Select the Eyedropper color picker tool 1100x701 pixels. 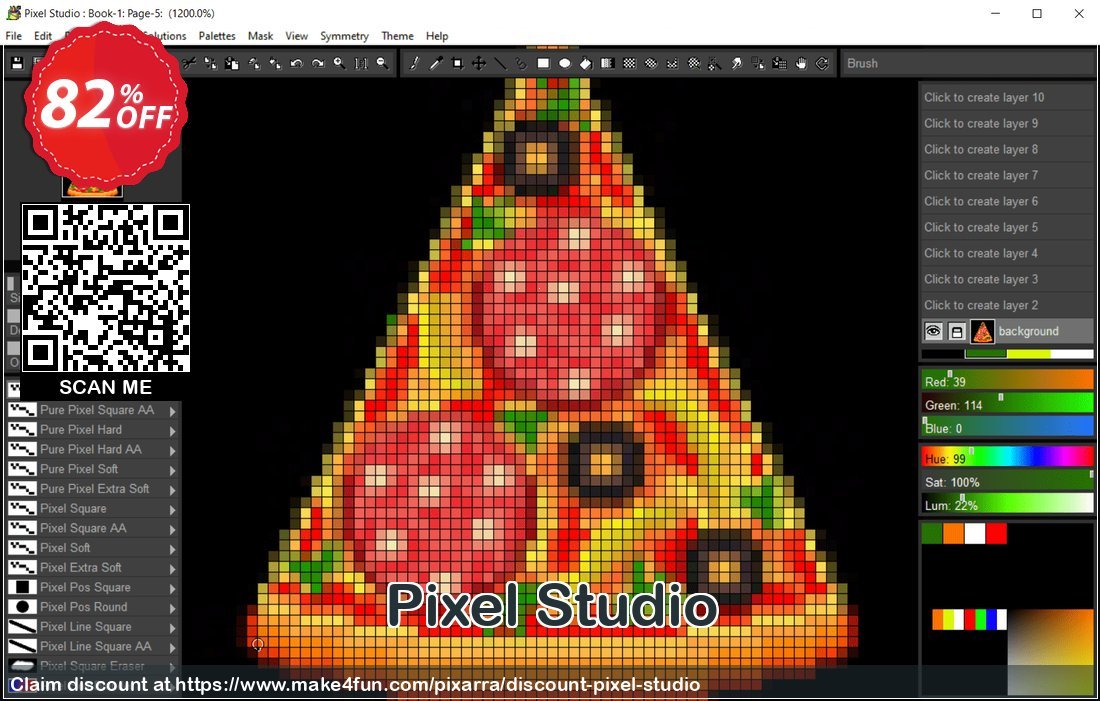436,63
